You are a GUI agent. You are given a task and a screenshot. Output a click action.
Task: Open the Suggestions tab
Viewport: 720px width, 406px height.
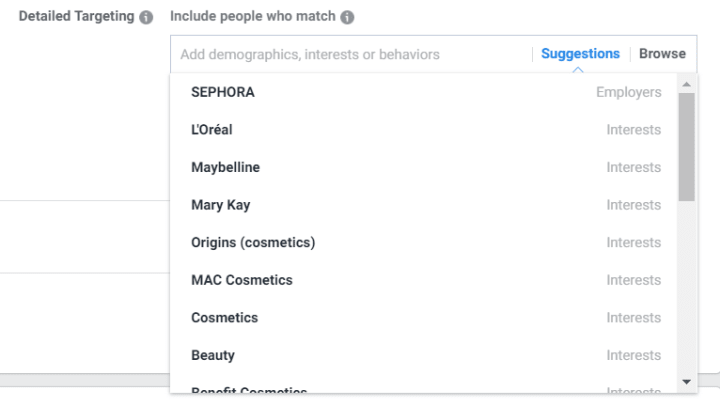580,54
